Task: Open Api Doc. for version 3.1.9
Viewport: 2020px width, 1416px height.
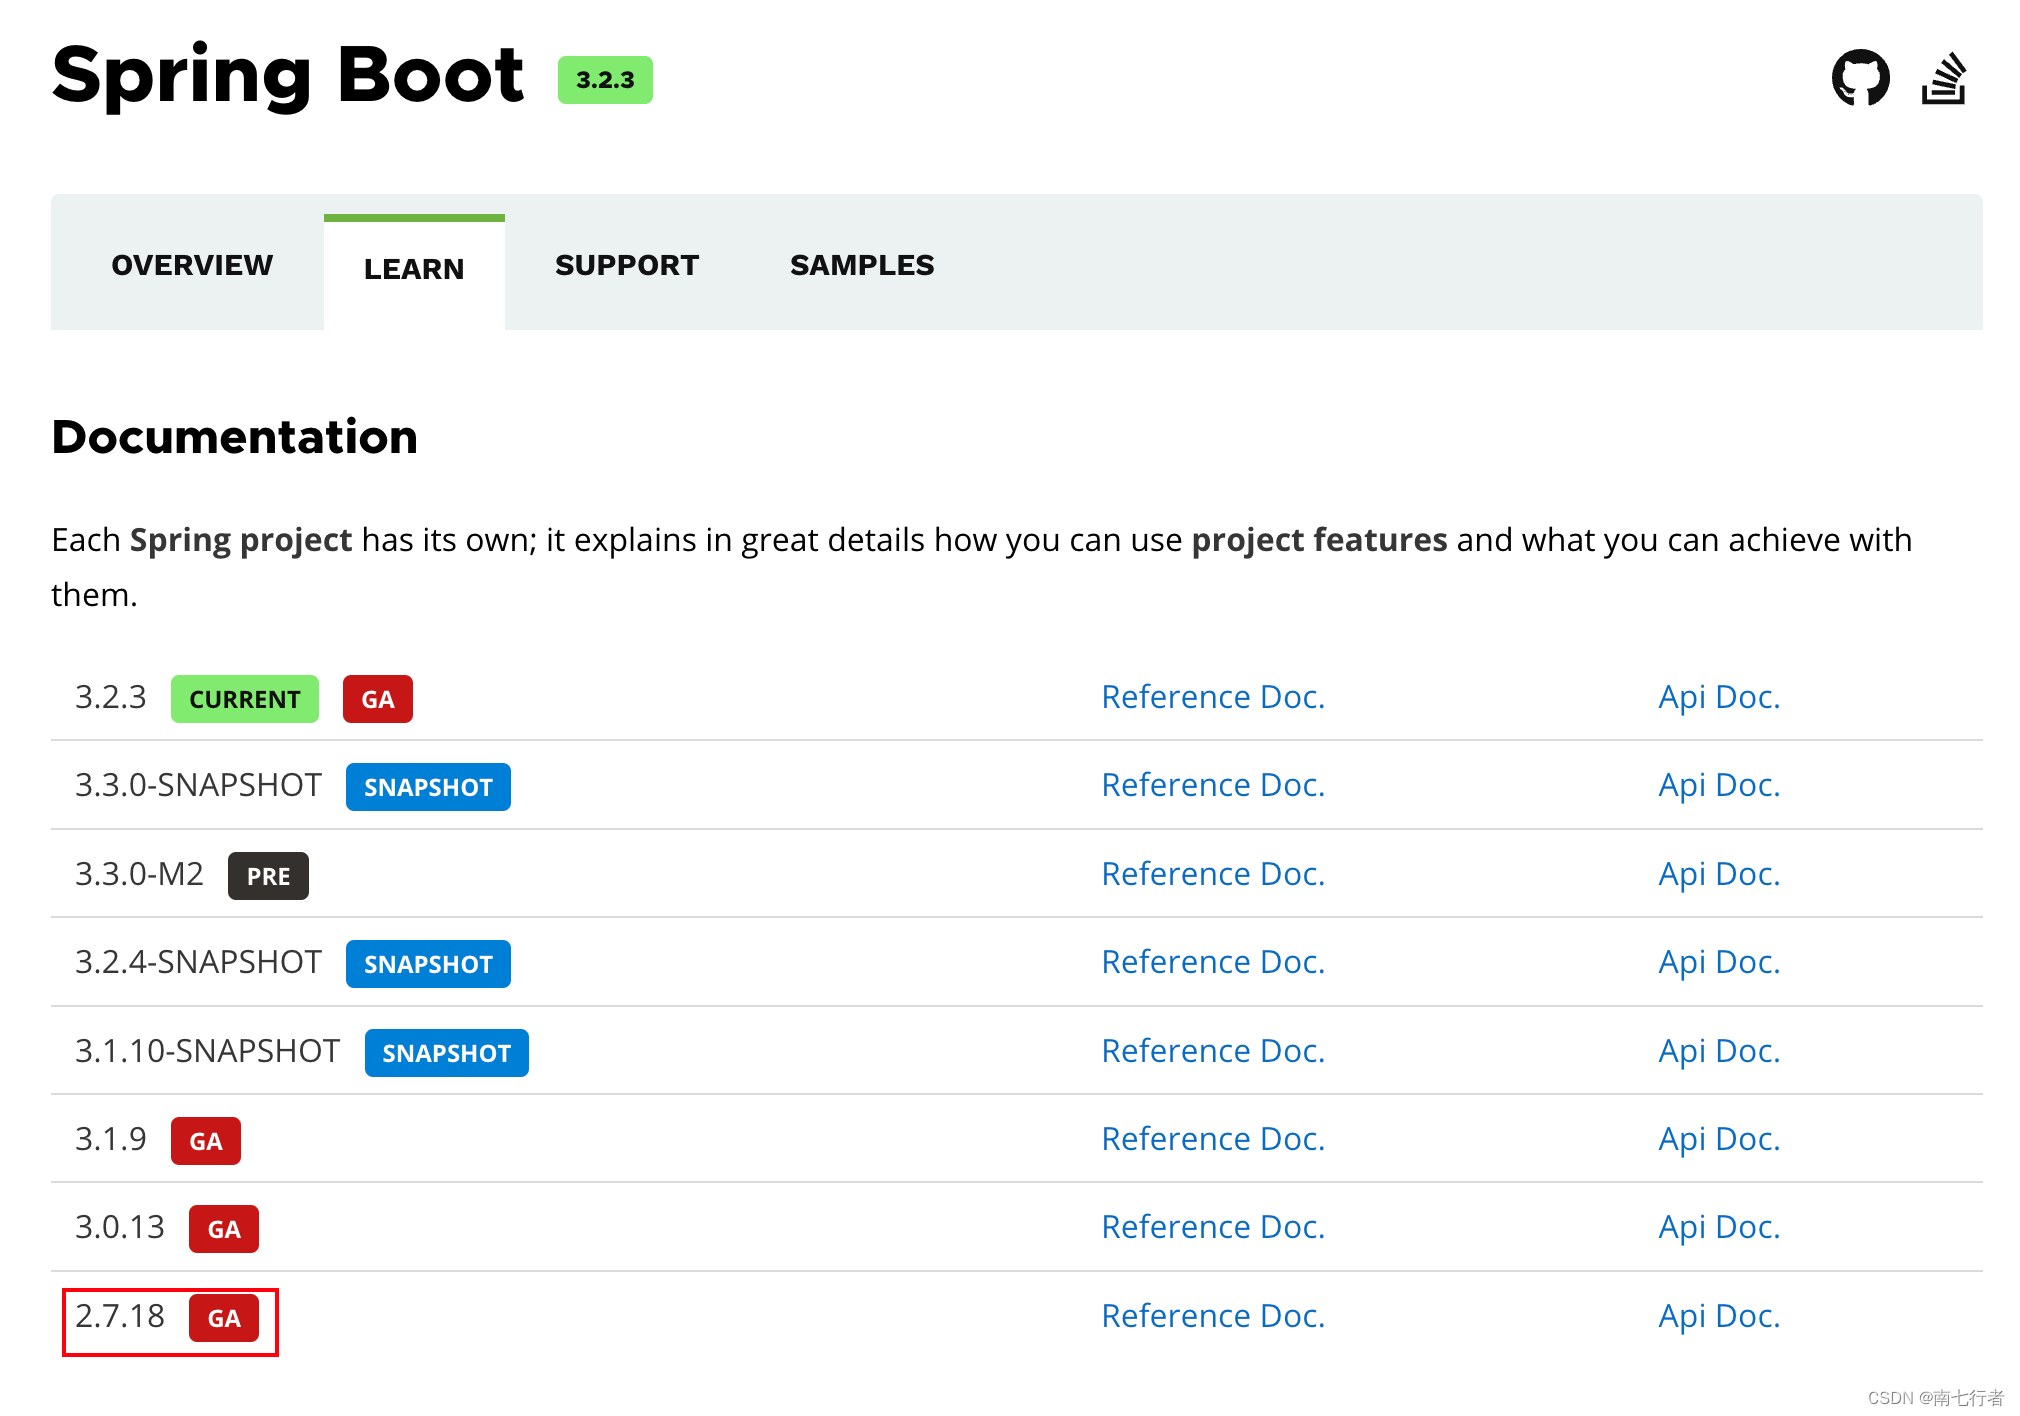Action: click(x=1719, y=1139)
